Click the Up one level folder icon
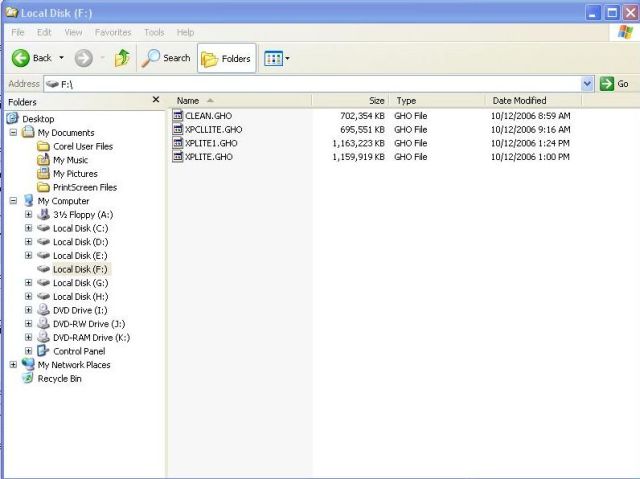 coord(122,58)
